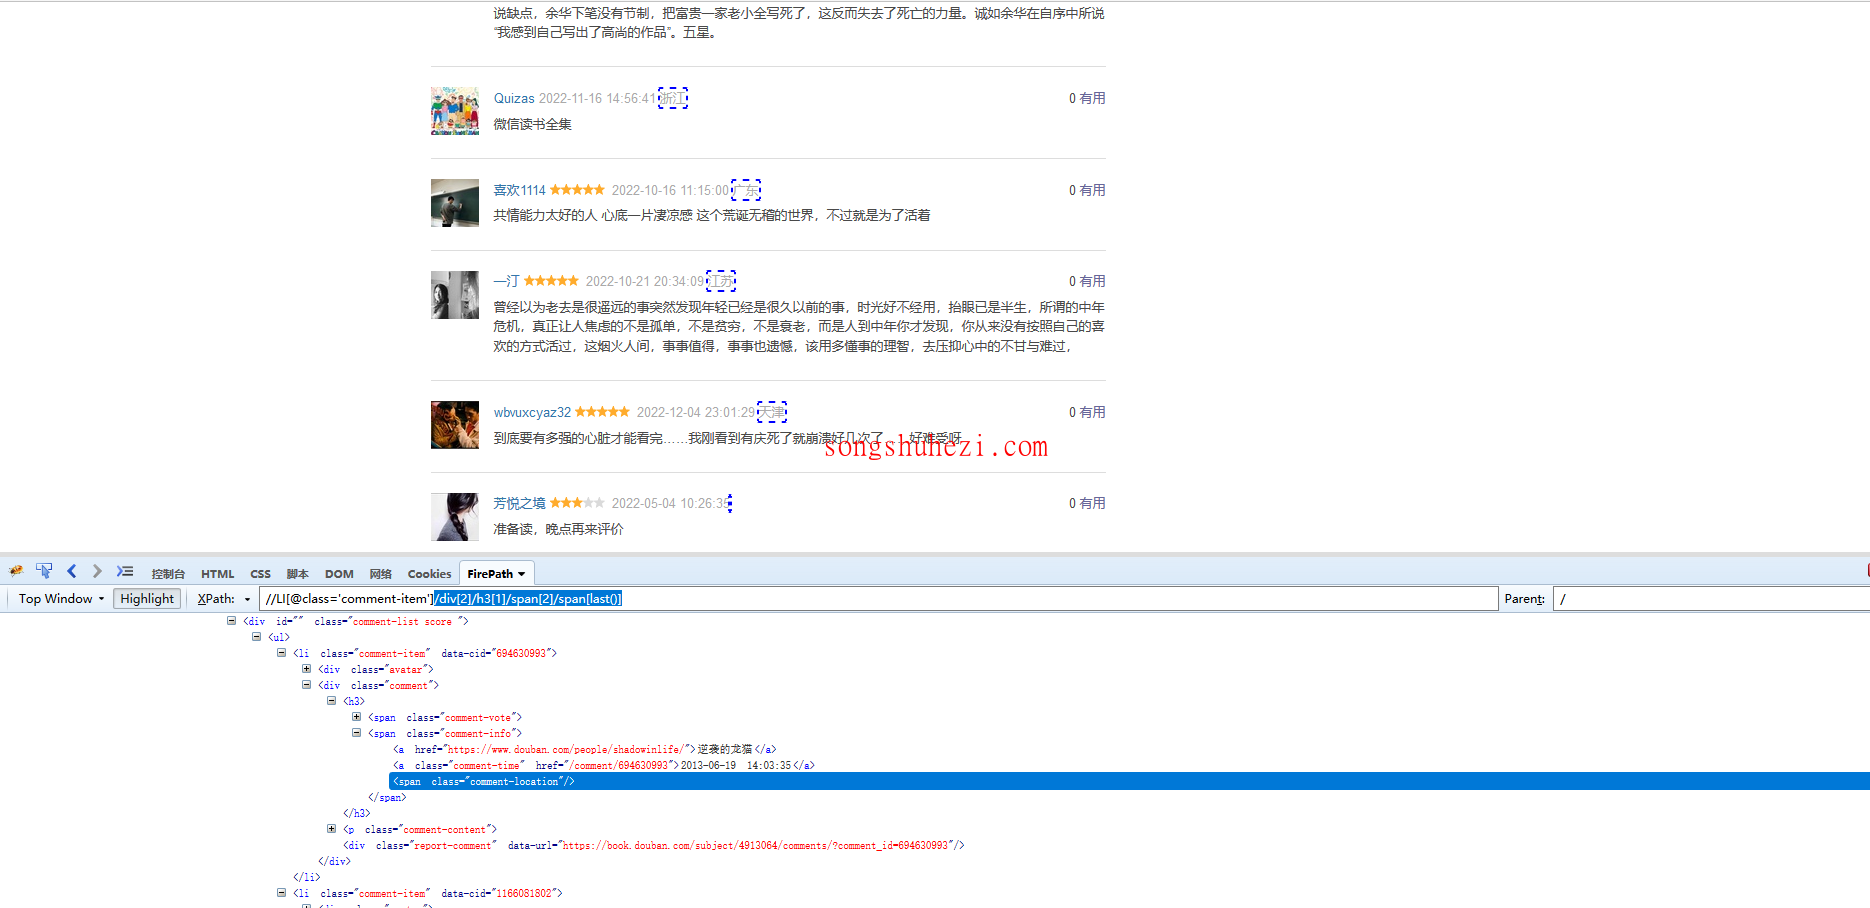This screenshot has width=1870, height=908.
Task: Click timestamp 2022-10-21 20:34:09
Action: click(644, 281)
